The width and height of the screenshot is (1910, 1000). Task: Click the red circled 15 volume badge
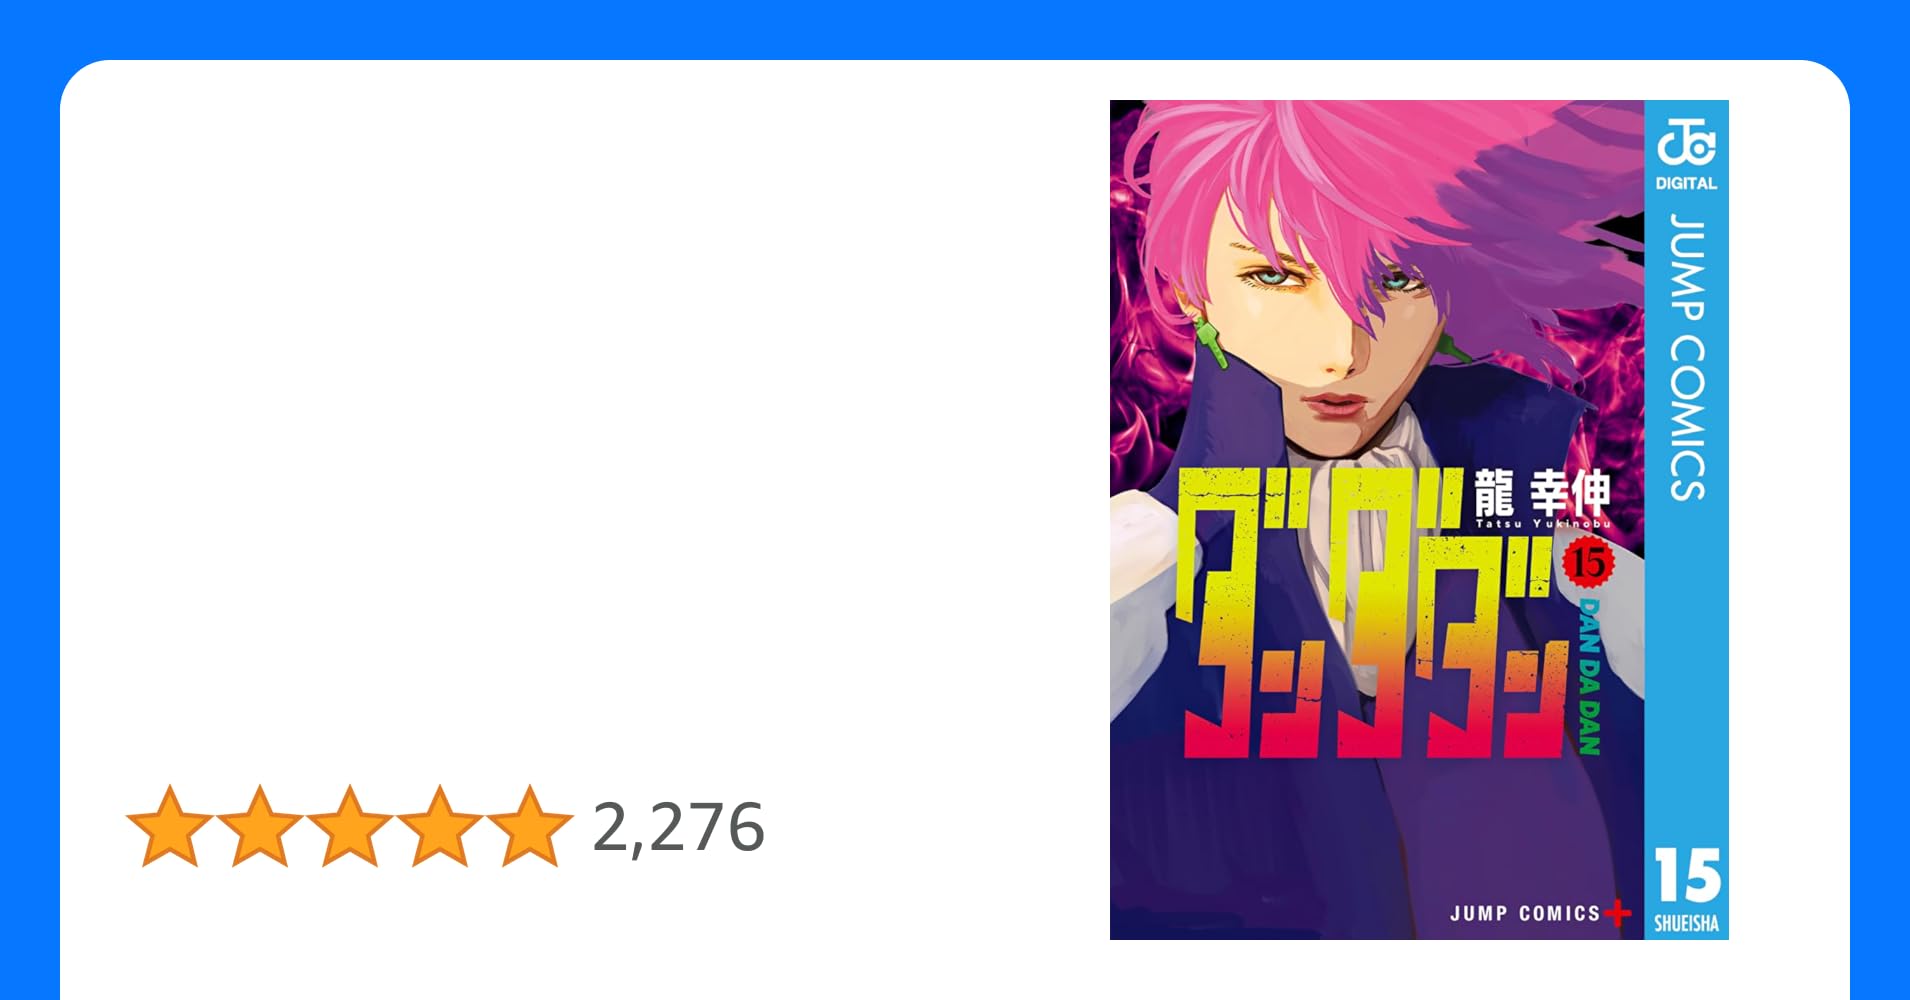click(1588, 563)
